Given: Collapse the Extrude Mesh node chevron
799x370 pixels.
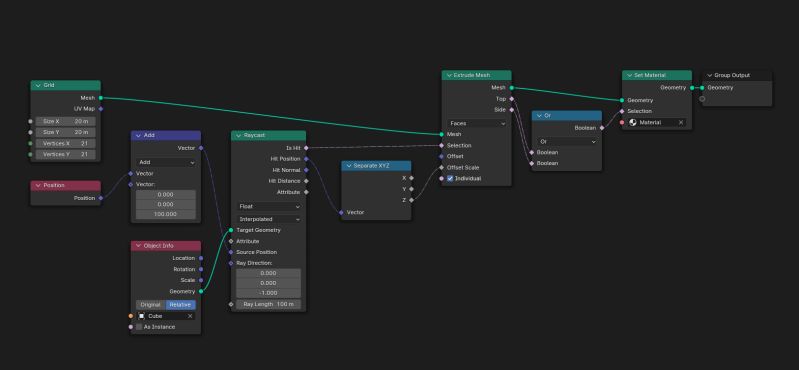Looking at the screenshot, I should (x=449, y=75).
